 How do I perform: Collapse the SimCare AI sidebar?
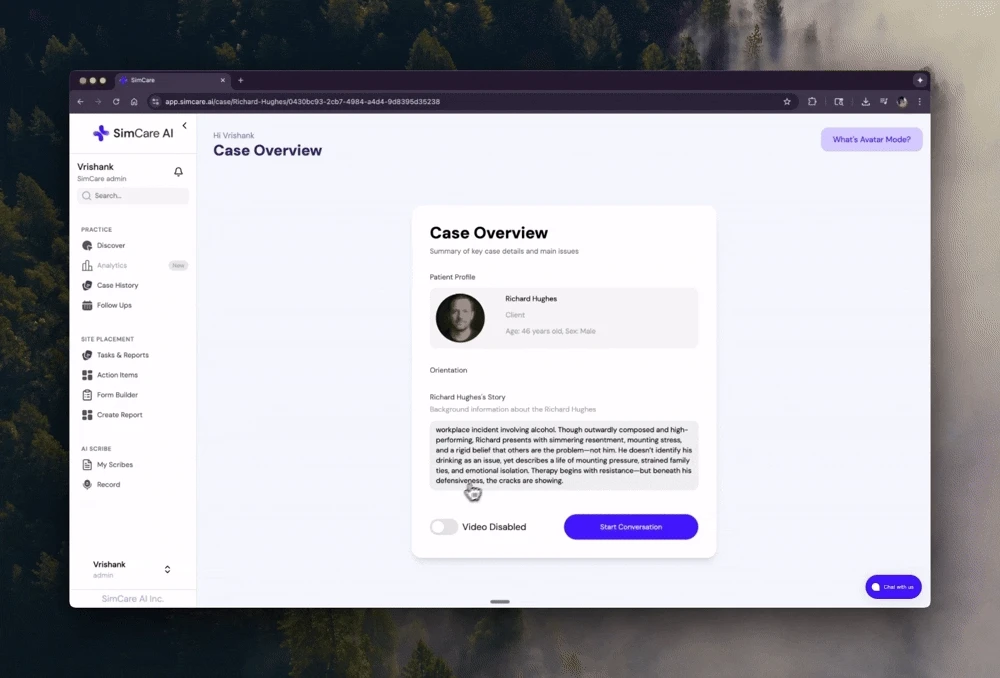[184, 126]
